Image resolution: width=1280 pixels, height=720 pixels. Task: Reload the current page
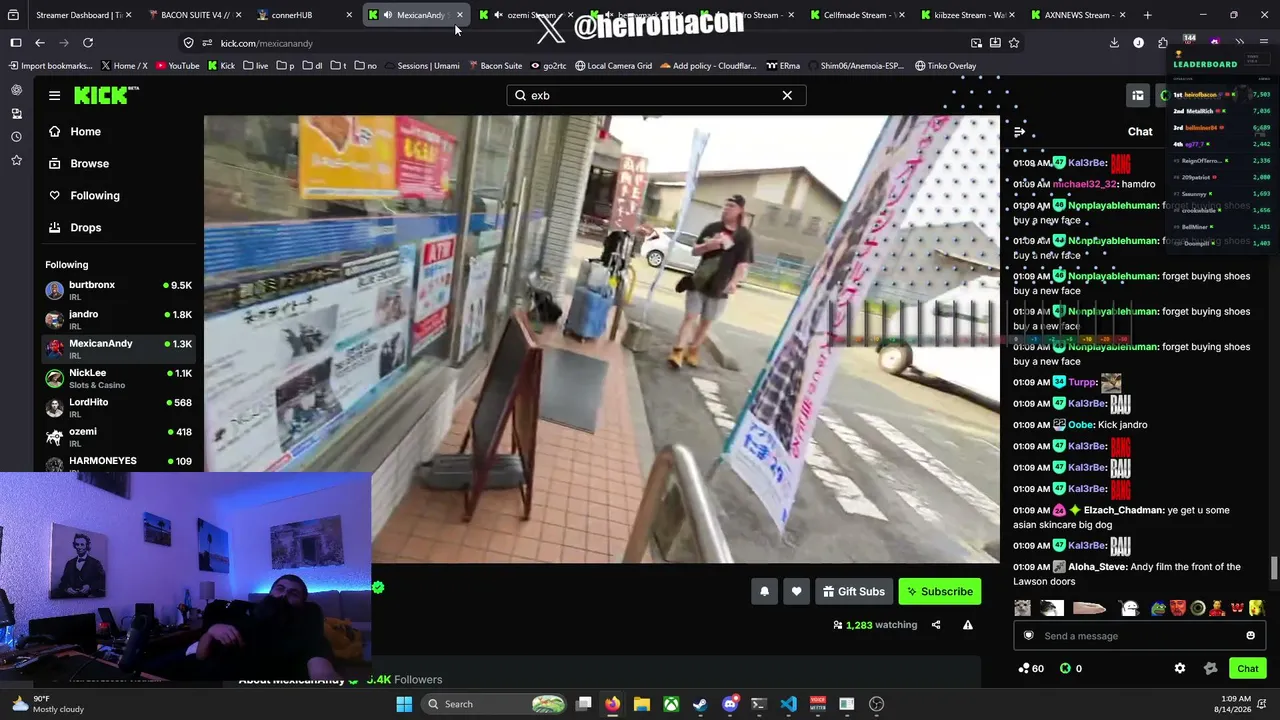[88, 43]
